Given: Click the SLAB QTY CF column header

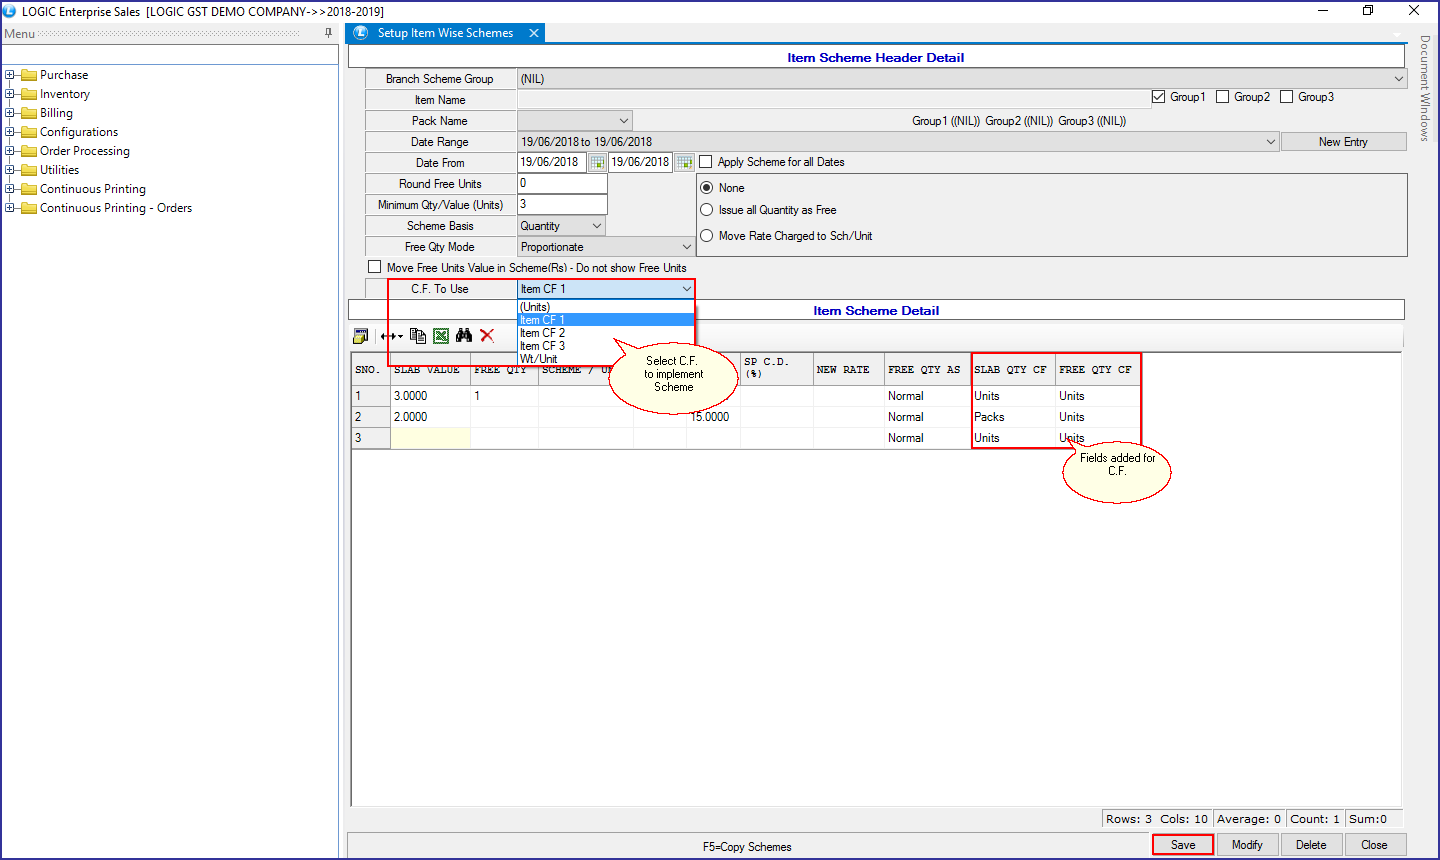Looking at the screenshot, I should coord(1013,370).
